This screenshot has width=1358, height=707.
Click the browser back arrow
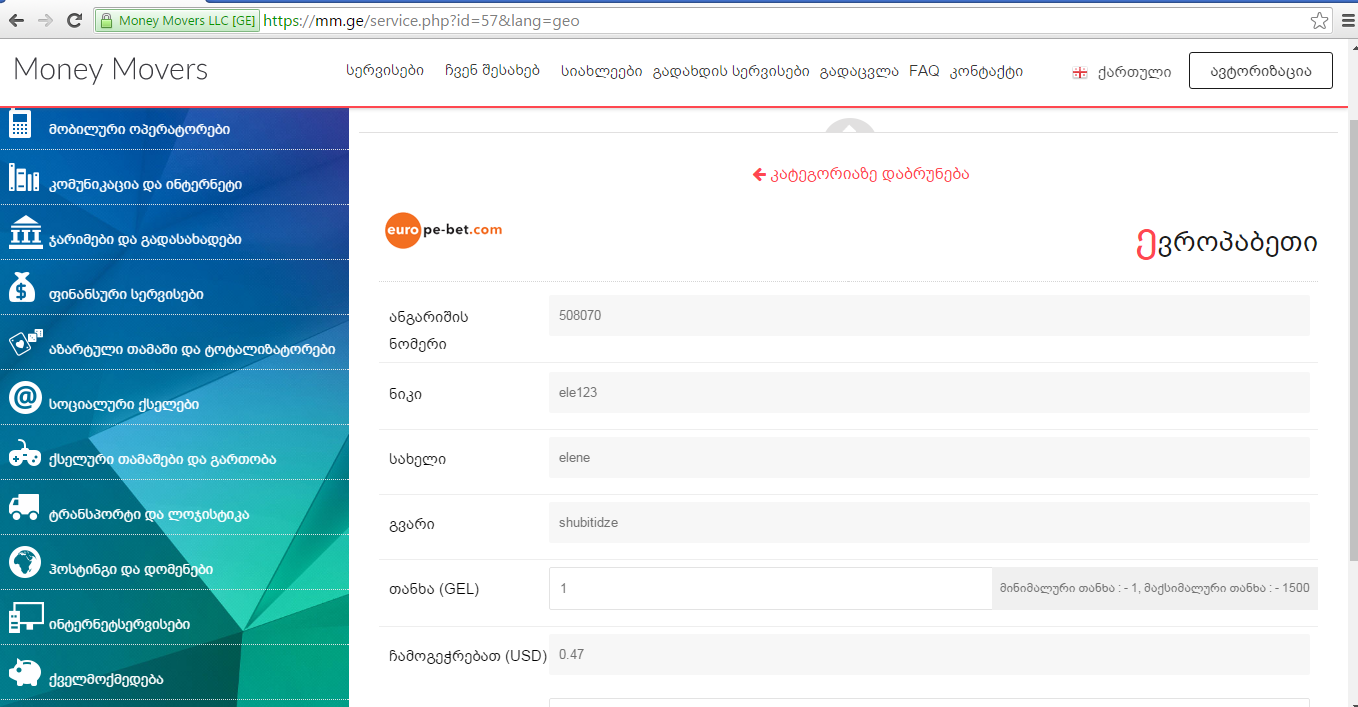coord(16,20)
